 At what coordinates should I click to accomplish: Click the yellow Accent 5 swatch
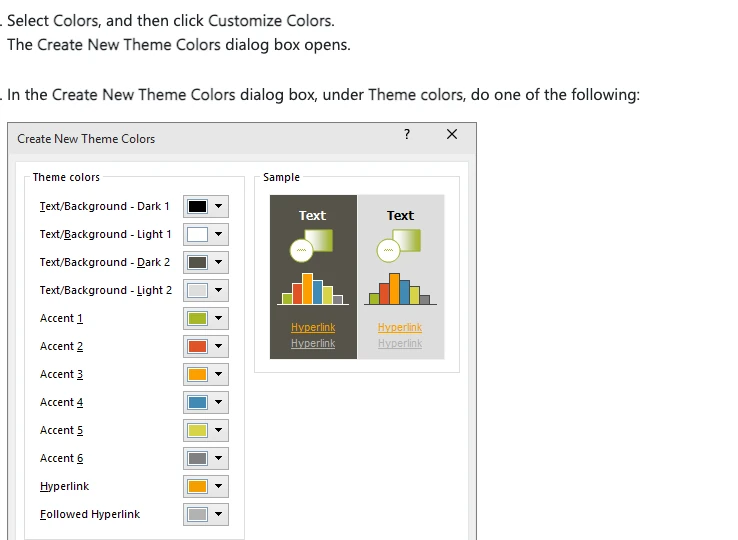[197, 430]
